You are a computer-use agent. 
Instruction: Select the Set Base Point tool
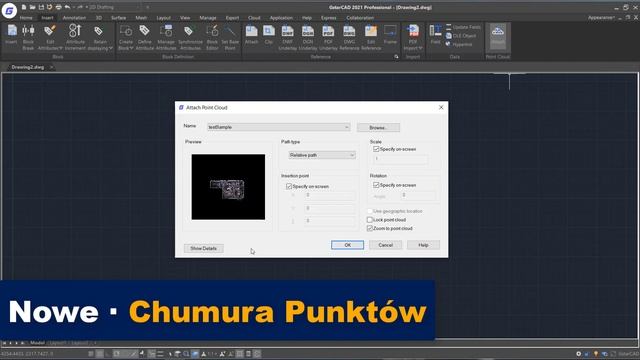click(x=230, y=37)
